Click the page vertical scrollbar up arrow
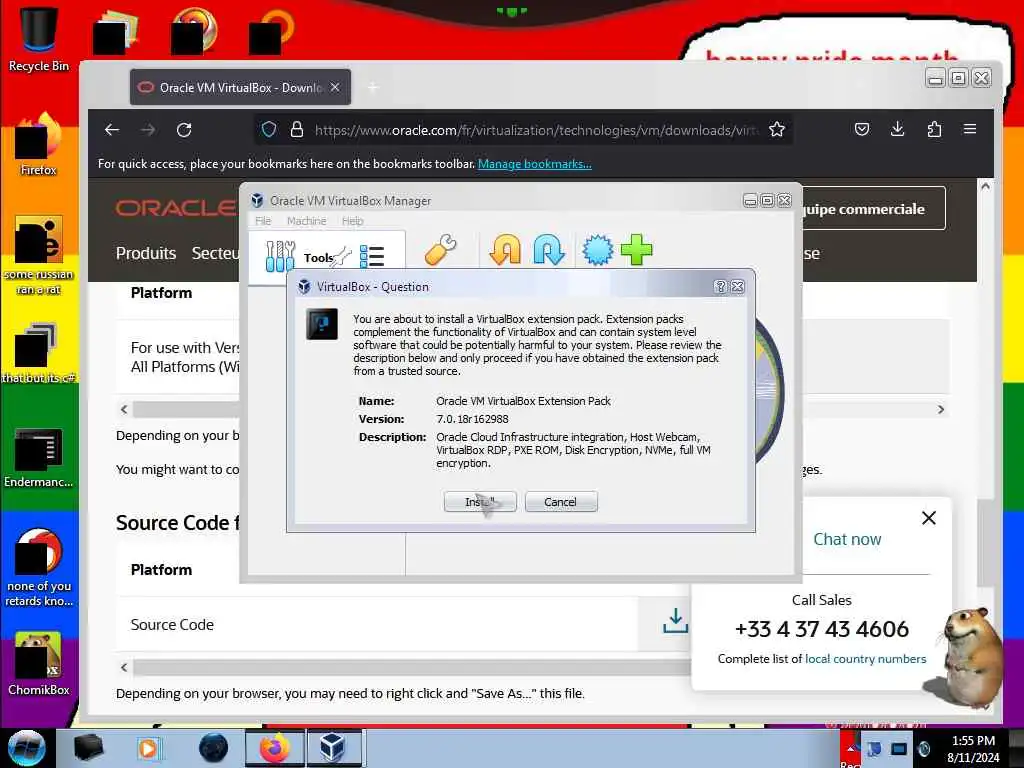 click(985, 186)
